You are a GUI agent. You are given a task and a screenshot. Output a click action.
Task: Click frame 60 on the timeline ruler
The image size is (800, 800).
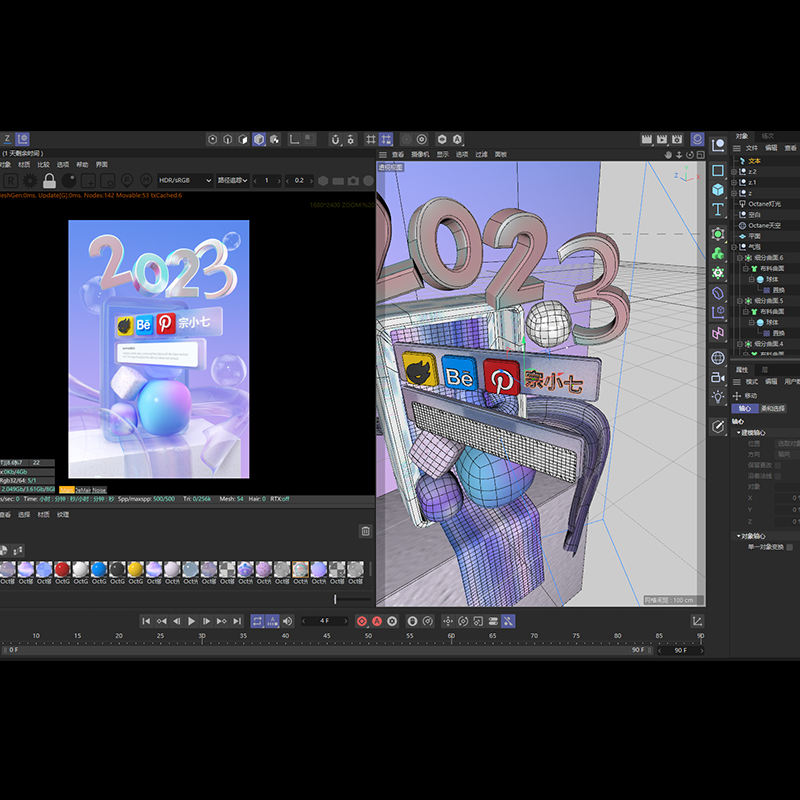(x=452, y=636)
